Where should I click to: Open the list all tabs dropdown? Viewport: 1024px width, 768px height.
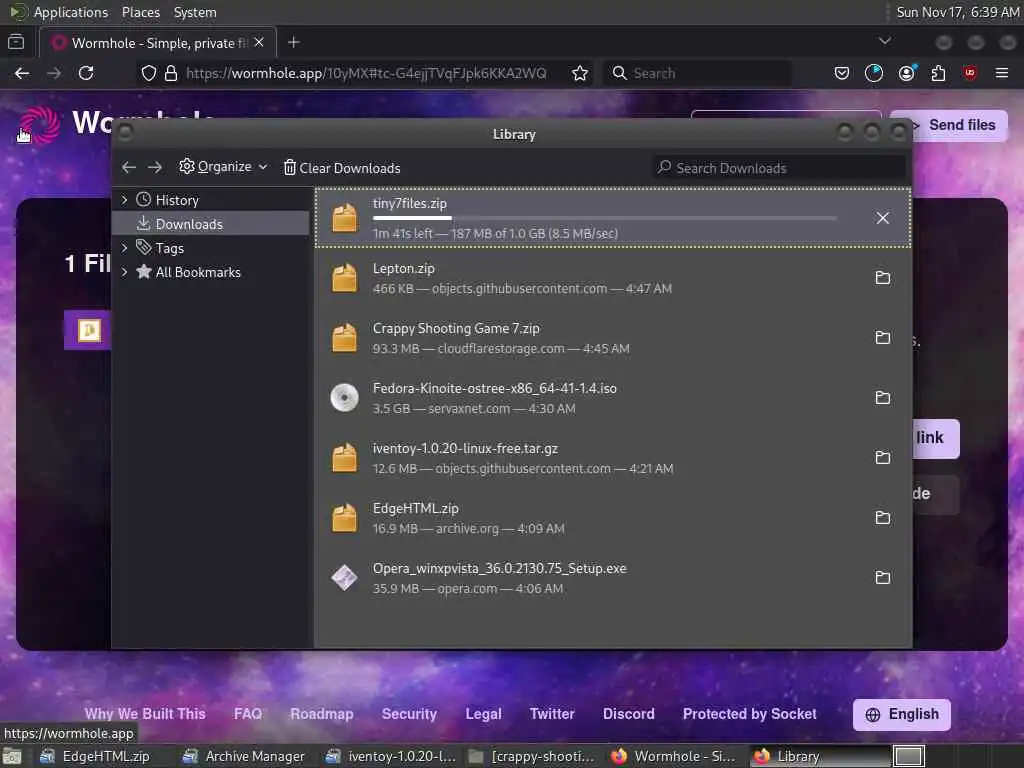point(885,41)
